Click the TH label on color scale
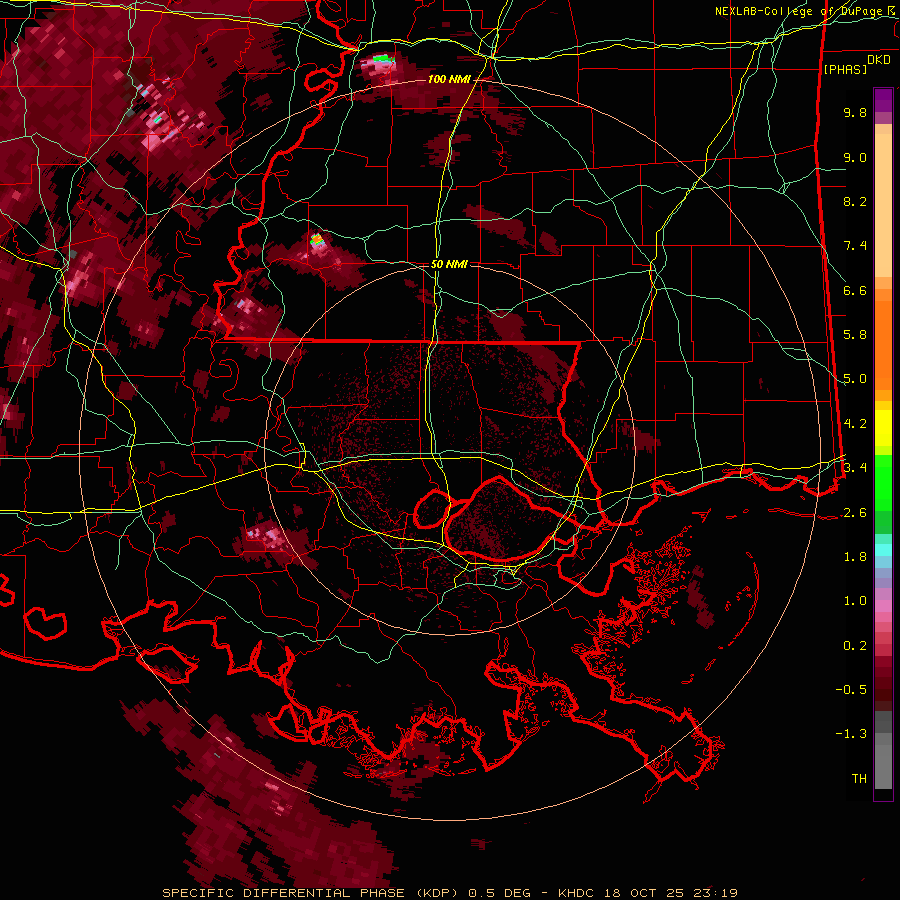This screenshot has height=900, width=900. 859,778
